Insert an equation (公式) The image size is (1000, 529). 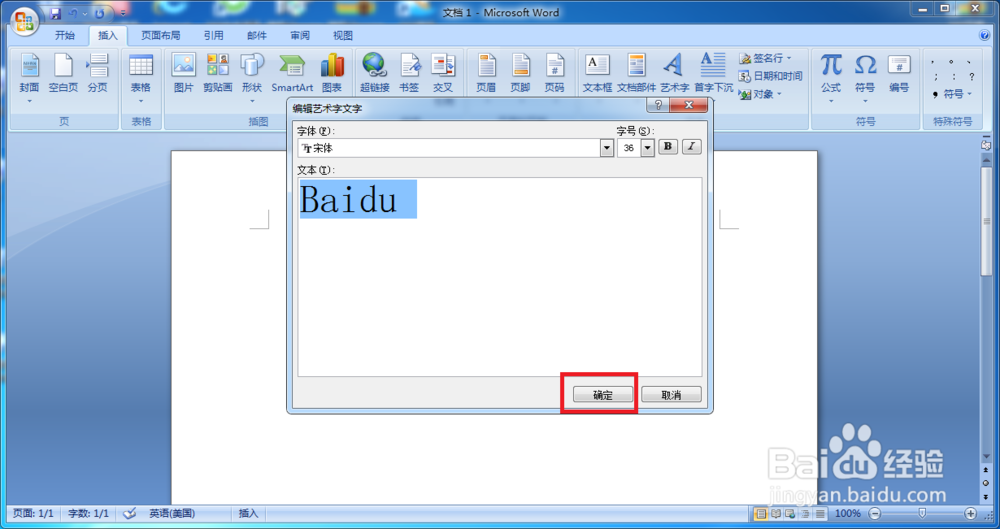tap(831, 78)
